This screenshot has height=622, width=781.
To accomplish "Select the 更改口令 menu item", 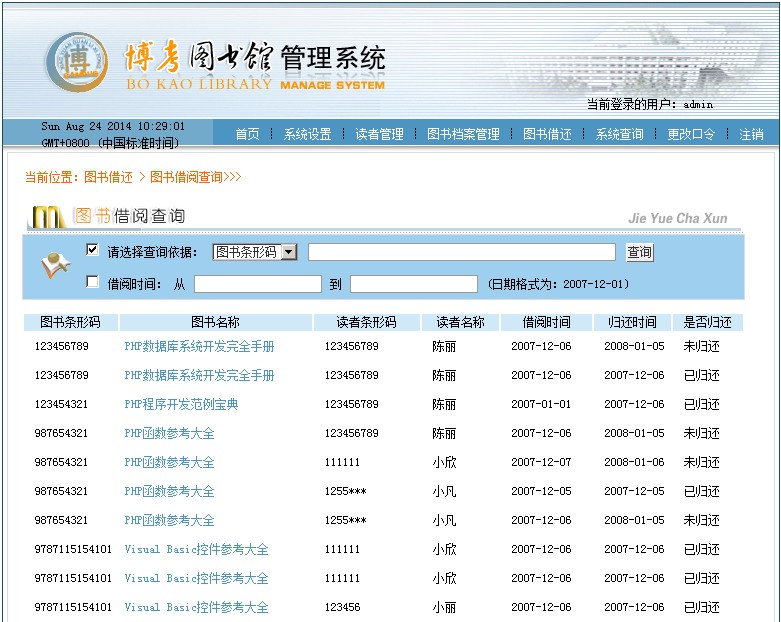I will click(691, 134).
